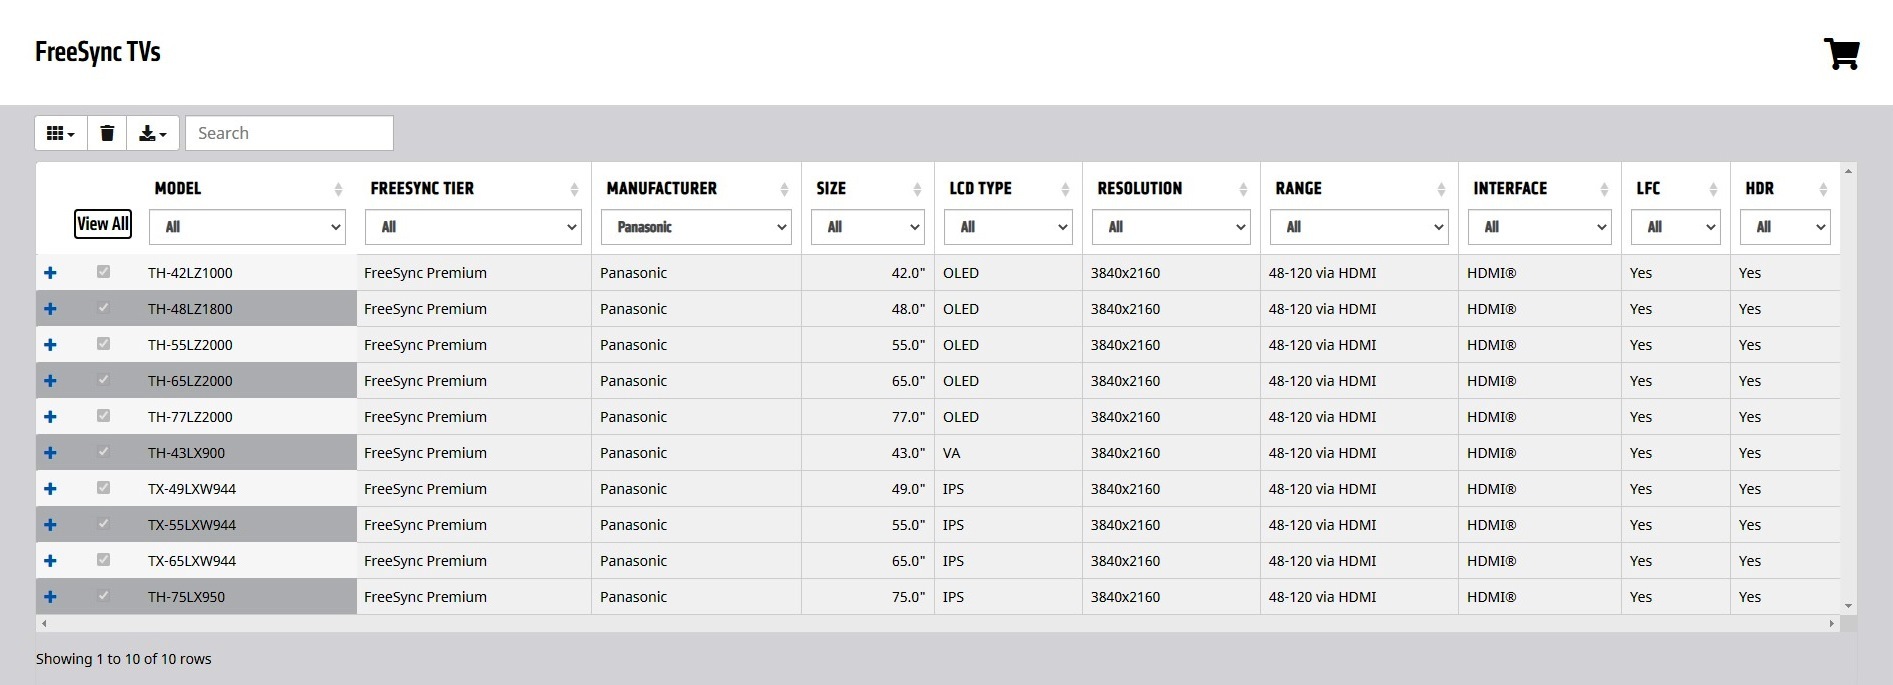
Task: Toggle checkbox for TX-65LXW944
Action: point(103,560)
